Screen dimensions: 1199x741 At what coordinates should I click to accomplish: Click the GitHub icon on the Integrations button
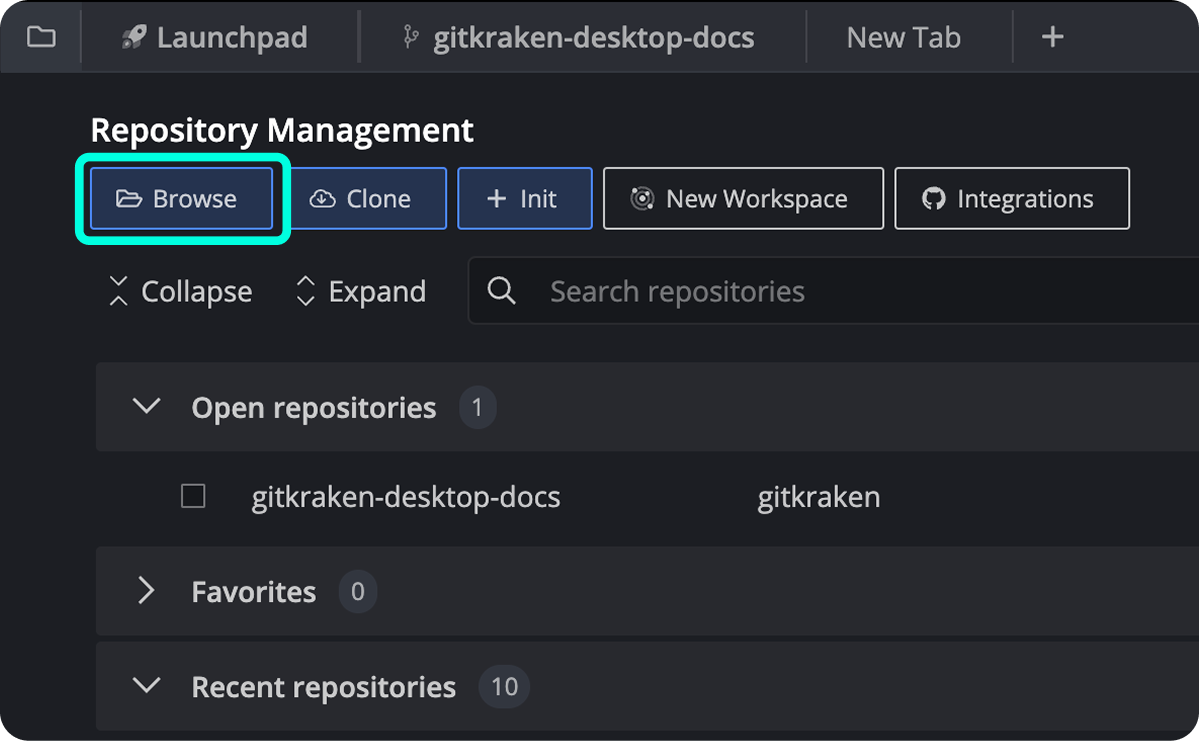pyautogui.click(x=935, y=198)
